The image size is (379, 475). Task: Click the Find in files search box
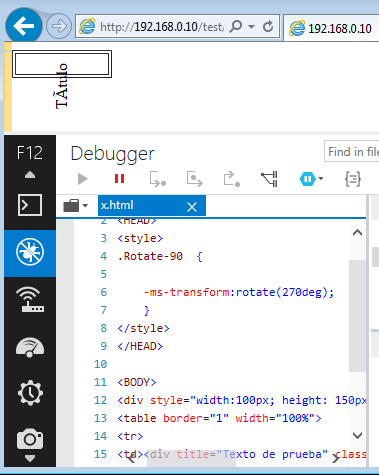pos(352,152)
